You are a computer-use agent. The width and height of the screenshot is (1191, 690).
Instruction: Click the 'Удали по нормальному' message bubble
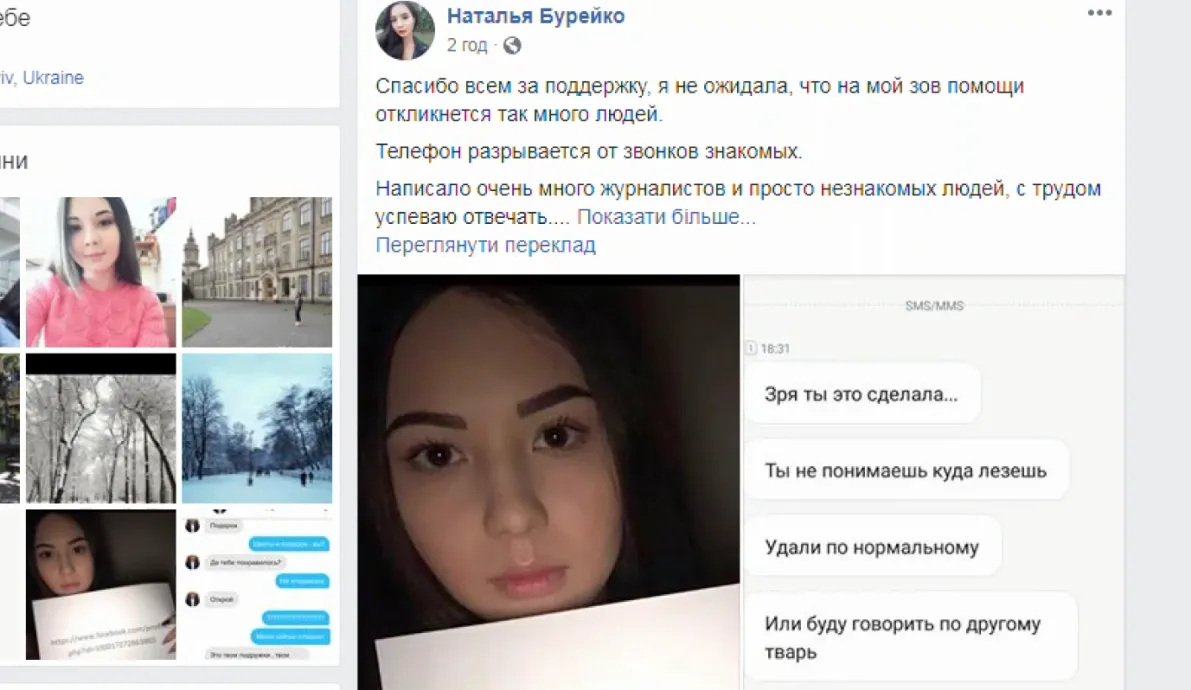click(872, 546)
